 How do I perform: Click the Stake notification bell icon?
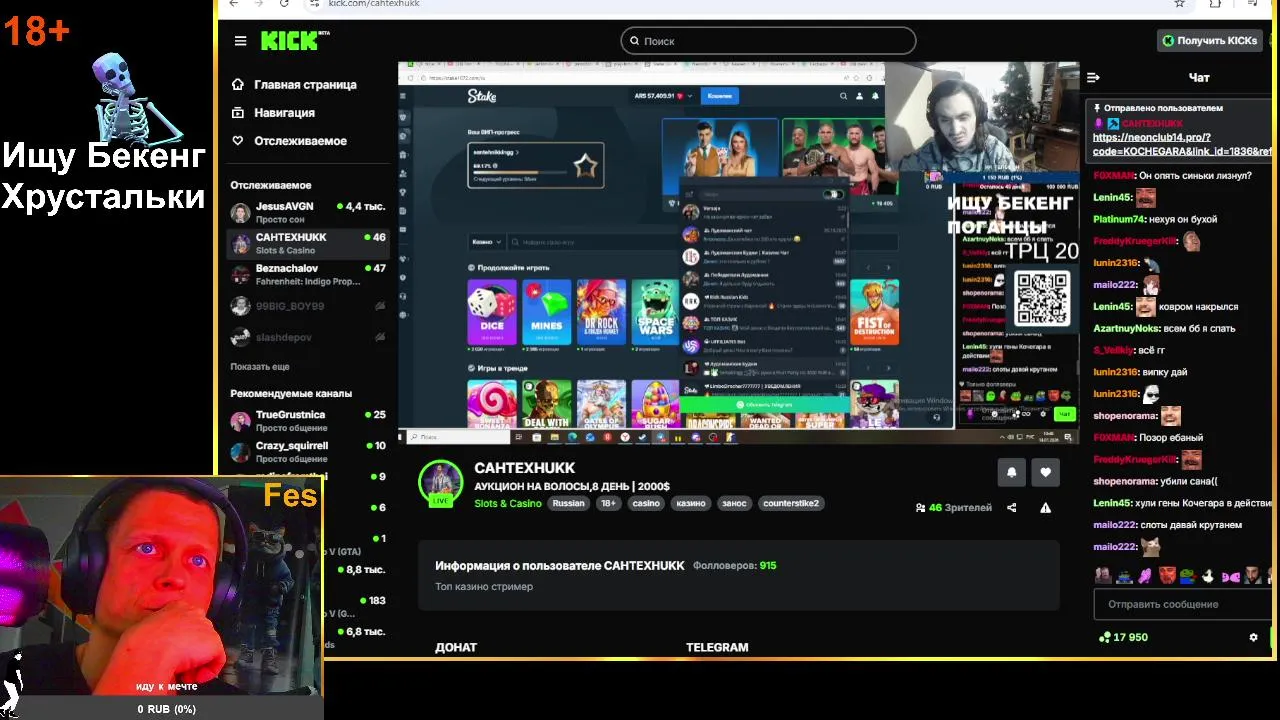(875, 96)
